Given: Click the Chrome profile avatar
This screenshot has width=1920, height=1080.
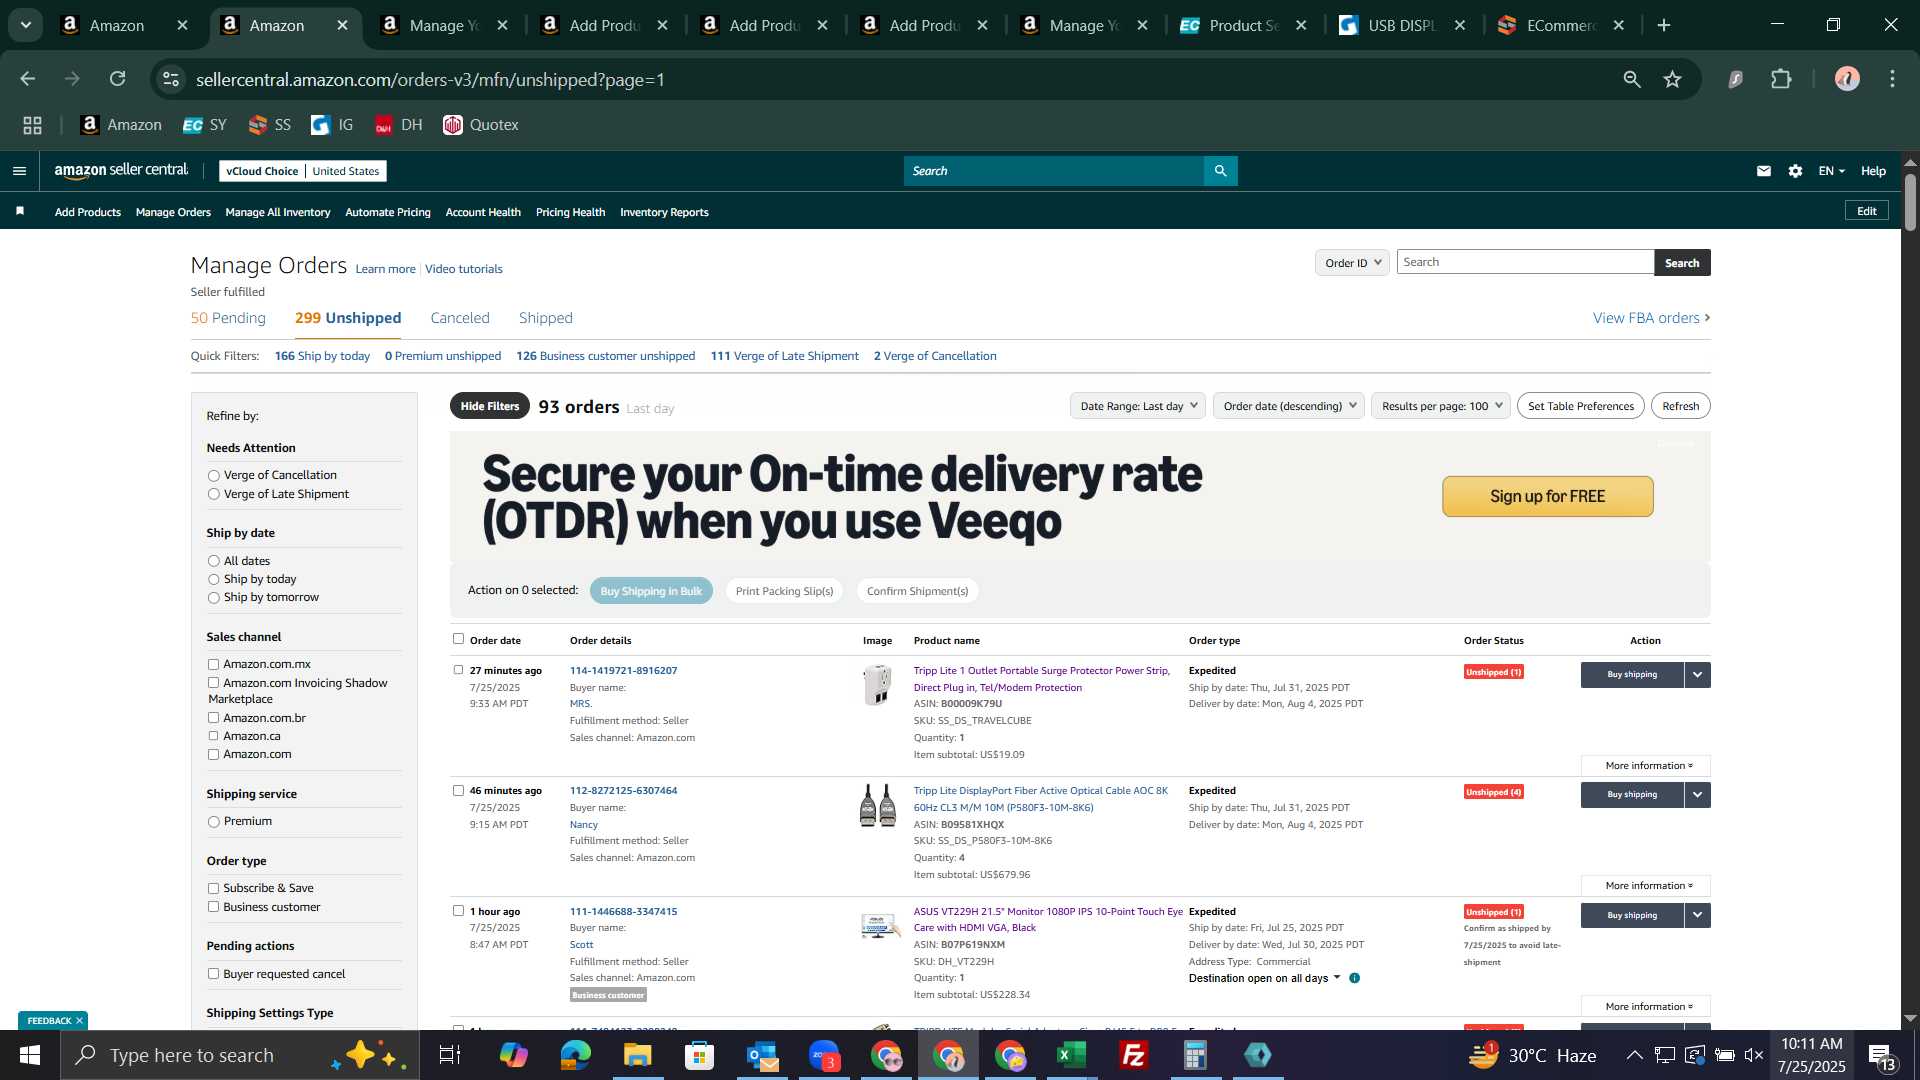Looking at the screenshot, I should 1847,79.
